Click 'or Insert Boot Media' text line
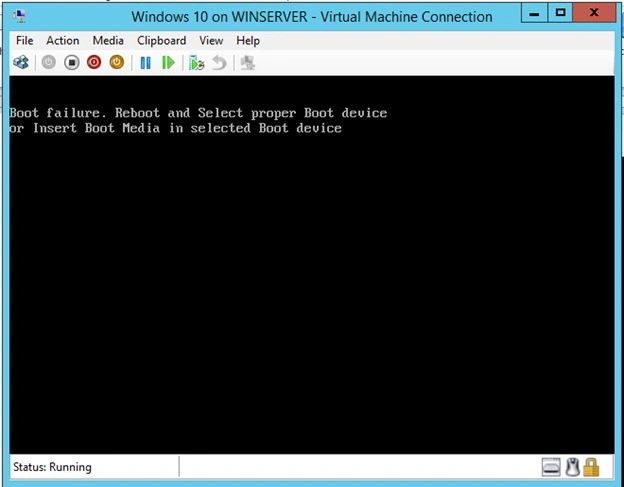 pyautogui.click(x=176, y=128)
